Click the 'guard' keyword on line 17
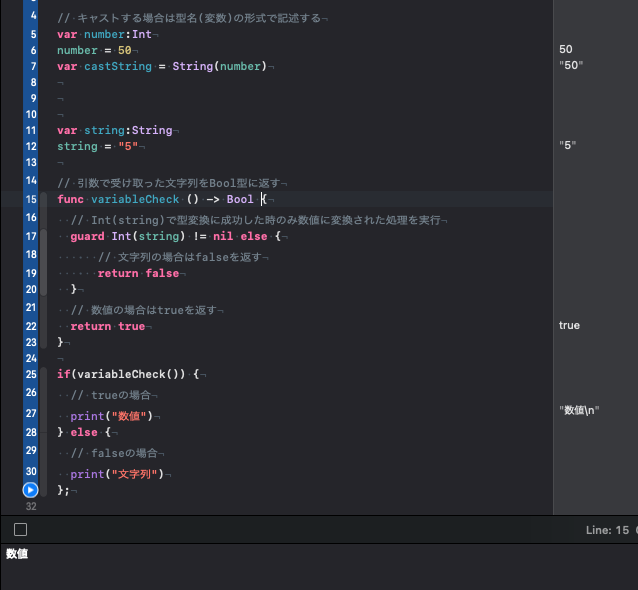The image size is (638, 590). [87, 236]
